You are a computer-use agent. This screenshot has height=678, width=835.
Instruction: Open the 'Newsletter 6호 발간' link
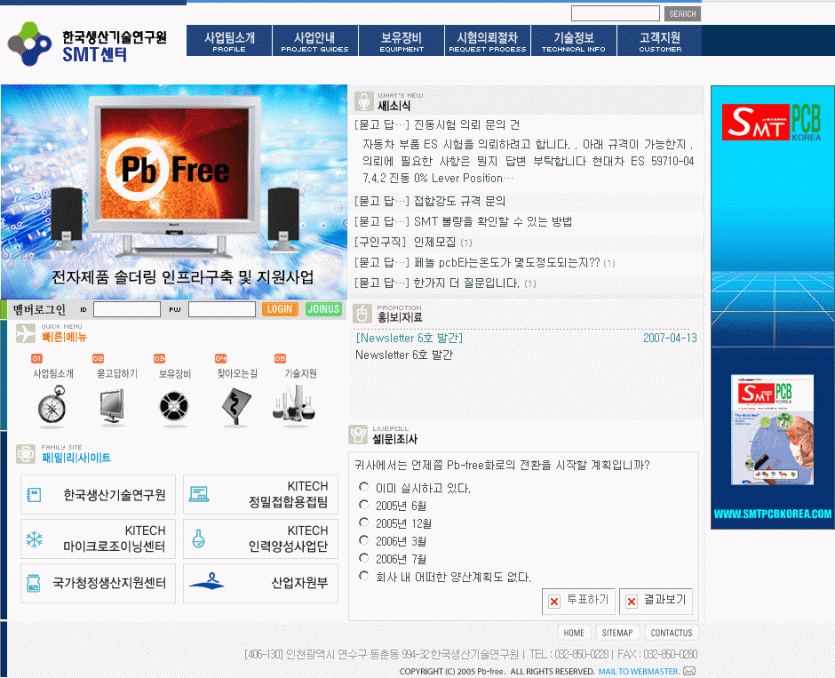coord(409,338)
